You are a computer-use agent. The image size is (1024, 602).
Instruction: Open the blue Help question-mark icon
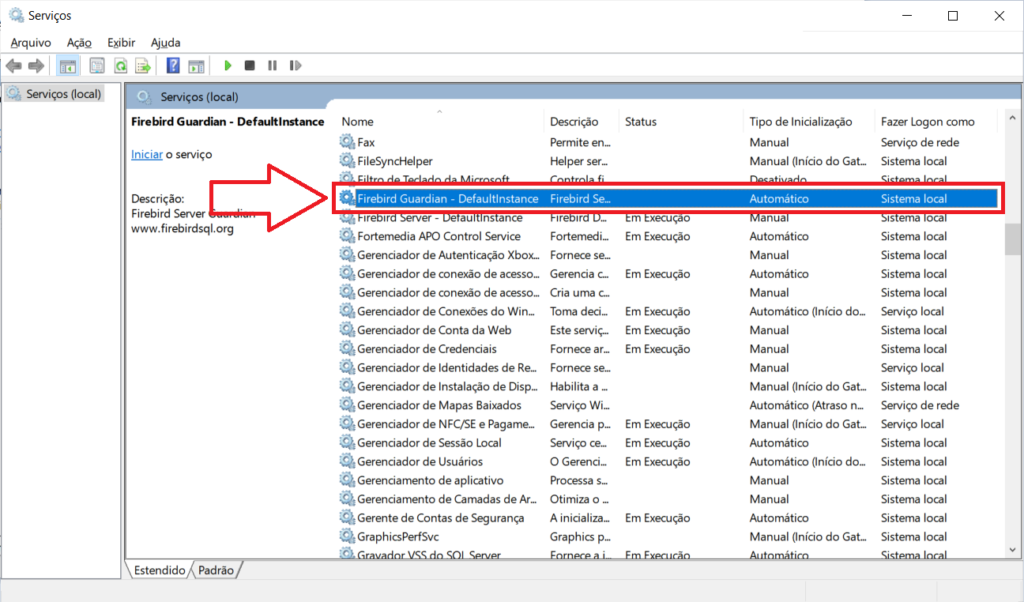pos(173,66)
